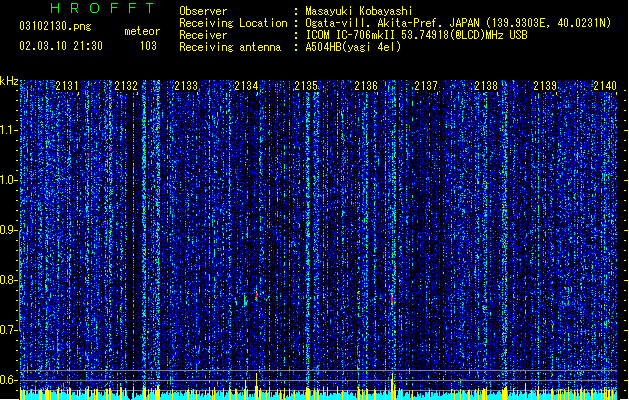The height and width of the screenshot is (400, 629).
Task: Click the 2134 time marker
Action: [246, 86]
